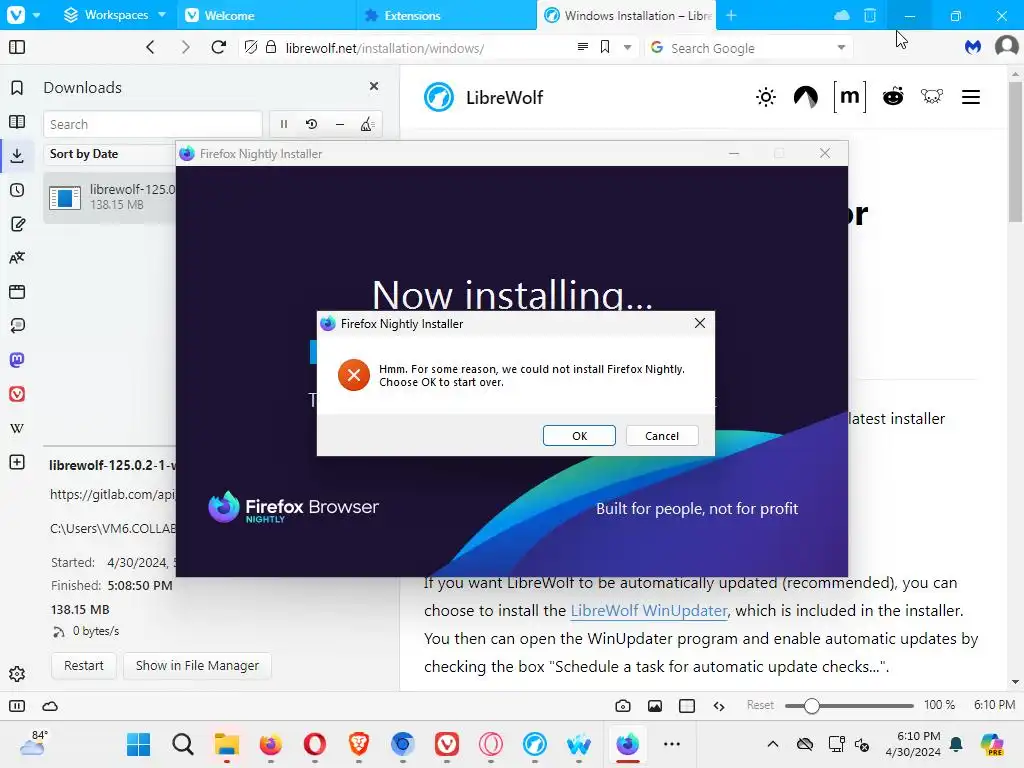Open the Sort by Date dropdown

click(x=110, y=154)
